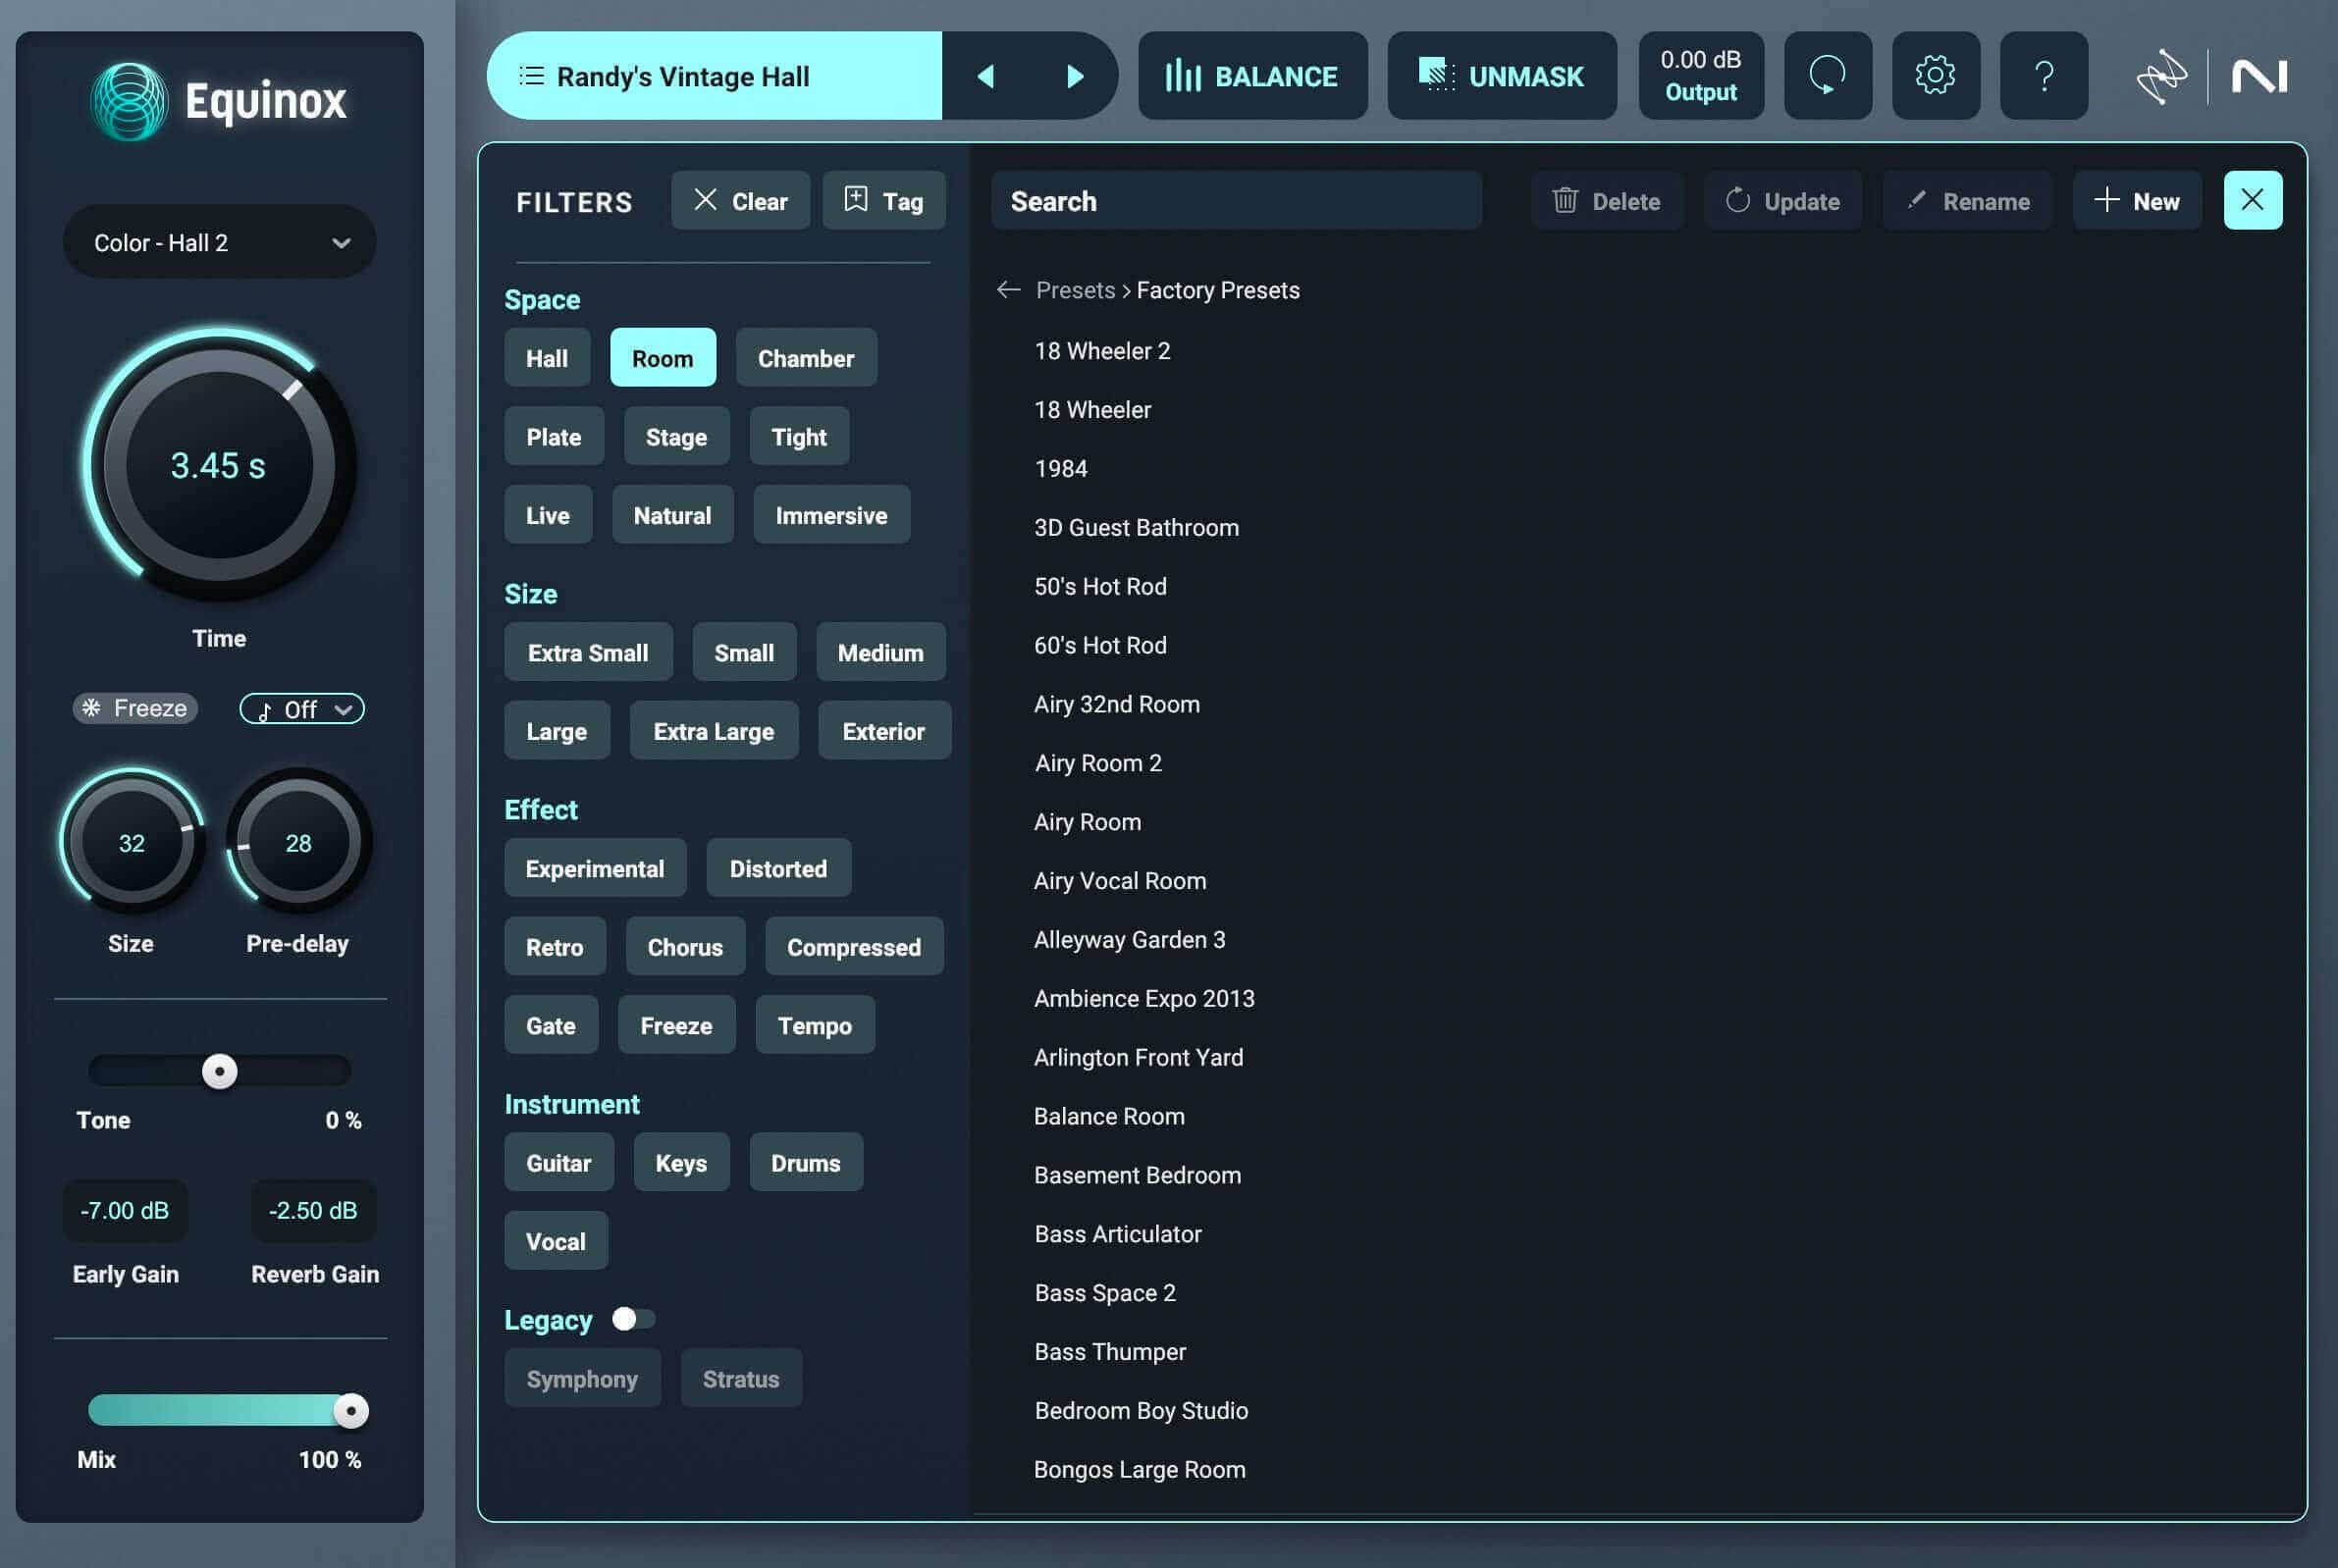Select the Balance Room preset
Screen dimensions: 2338x1568
pos(1109,1116)
